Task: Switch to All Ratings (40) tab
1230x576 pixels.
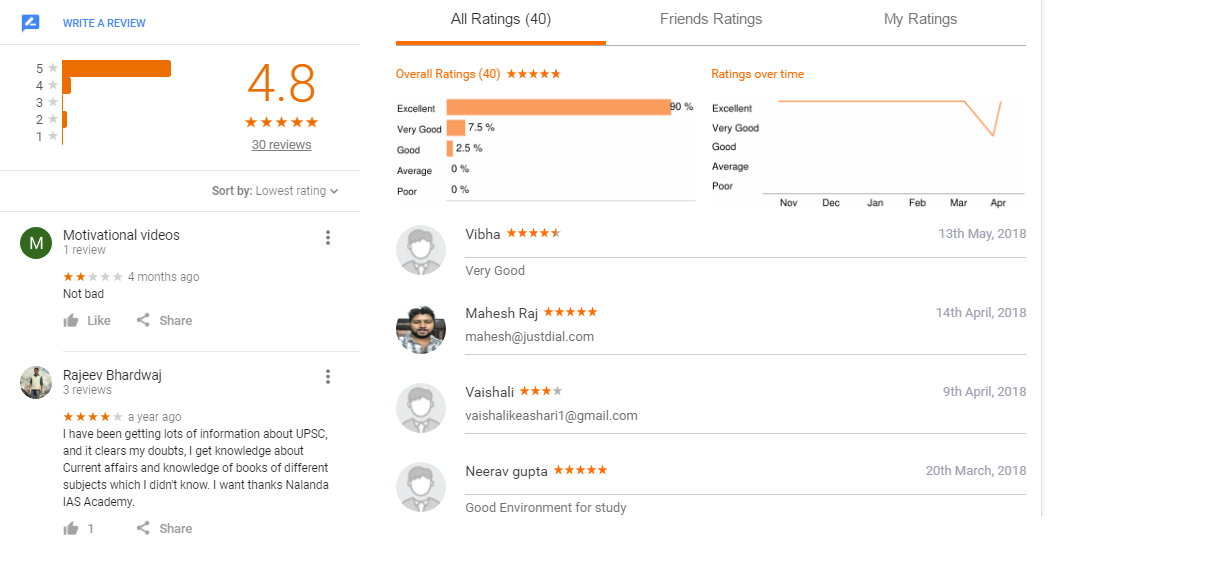Action: point(501,20)
